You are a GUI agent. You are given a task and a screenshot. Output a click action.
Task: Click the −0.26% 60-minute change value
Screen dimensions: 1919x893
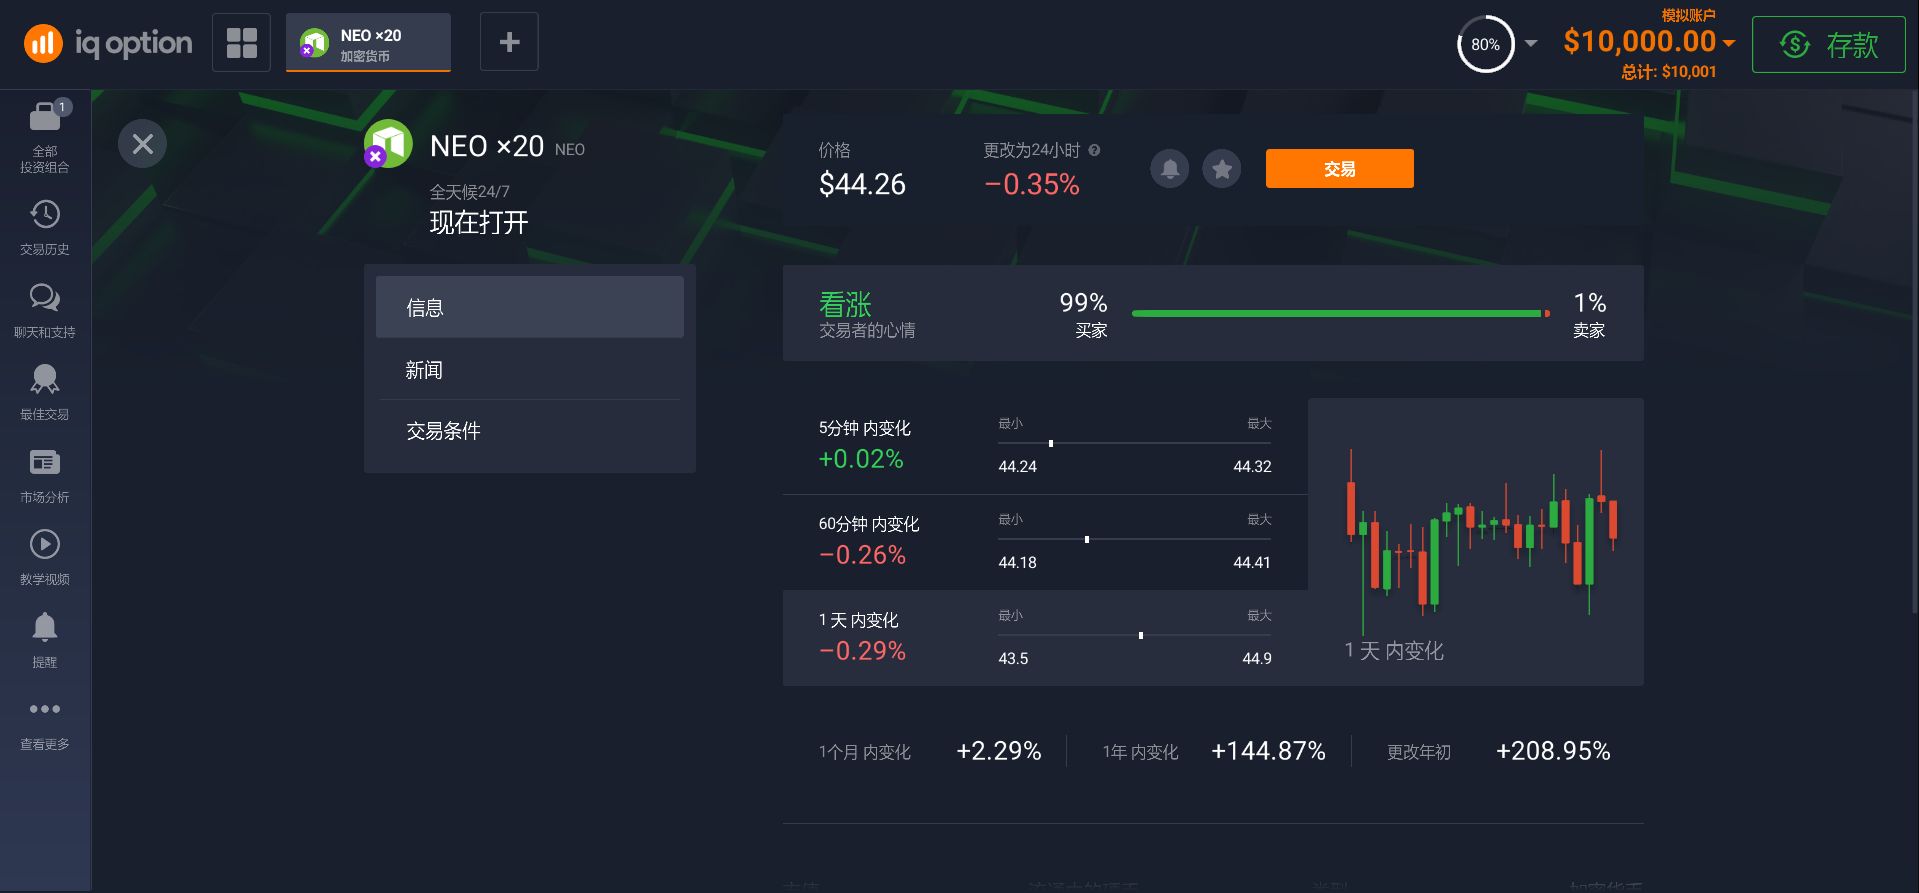[x=862, y=555]
